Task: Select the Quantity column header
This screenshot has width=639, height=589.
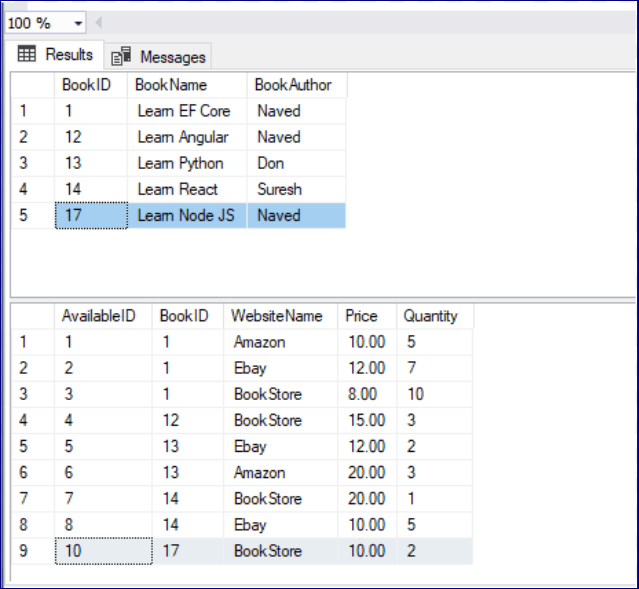Action: point(431,316)
